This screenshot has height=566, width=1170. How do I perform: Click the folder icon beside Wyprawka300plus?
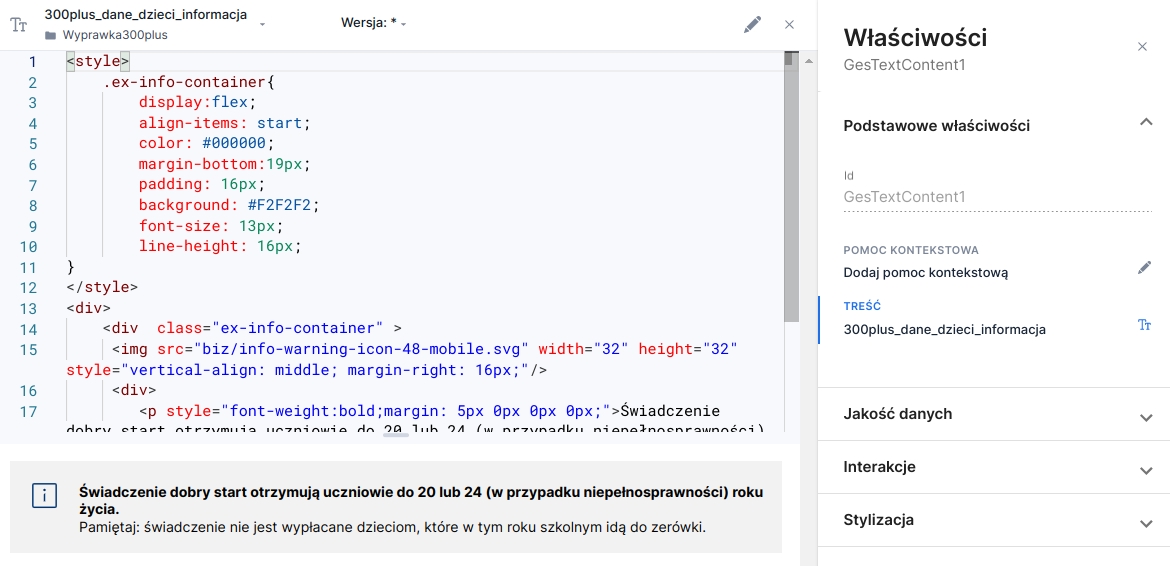51,35
